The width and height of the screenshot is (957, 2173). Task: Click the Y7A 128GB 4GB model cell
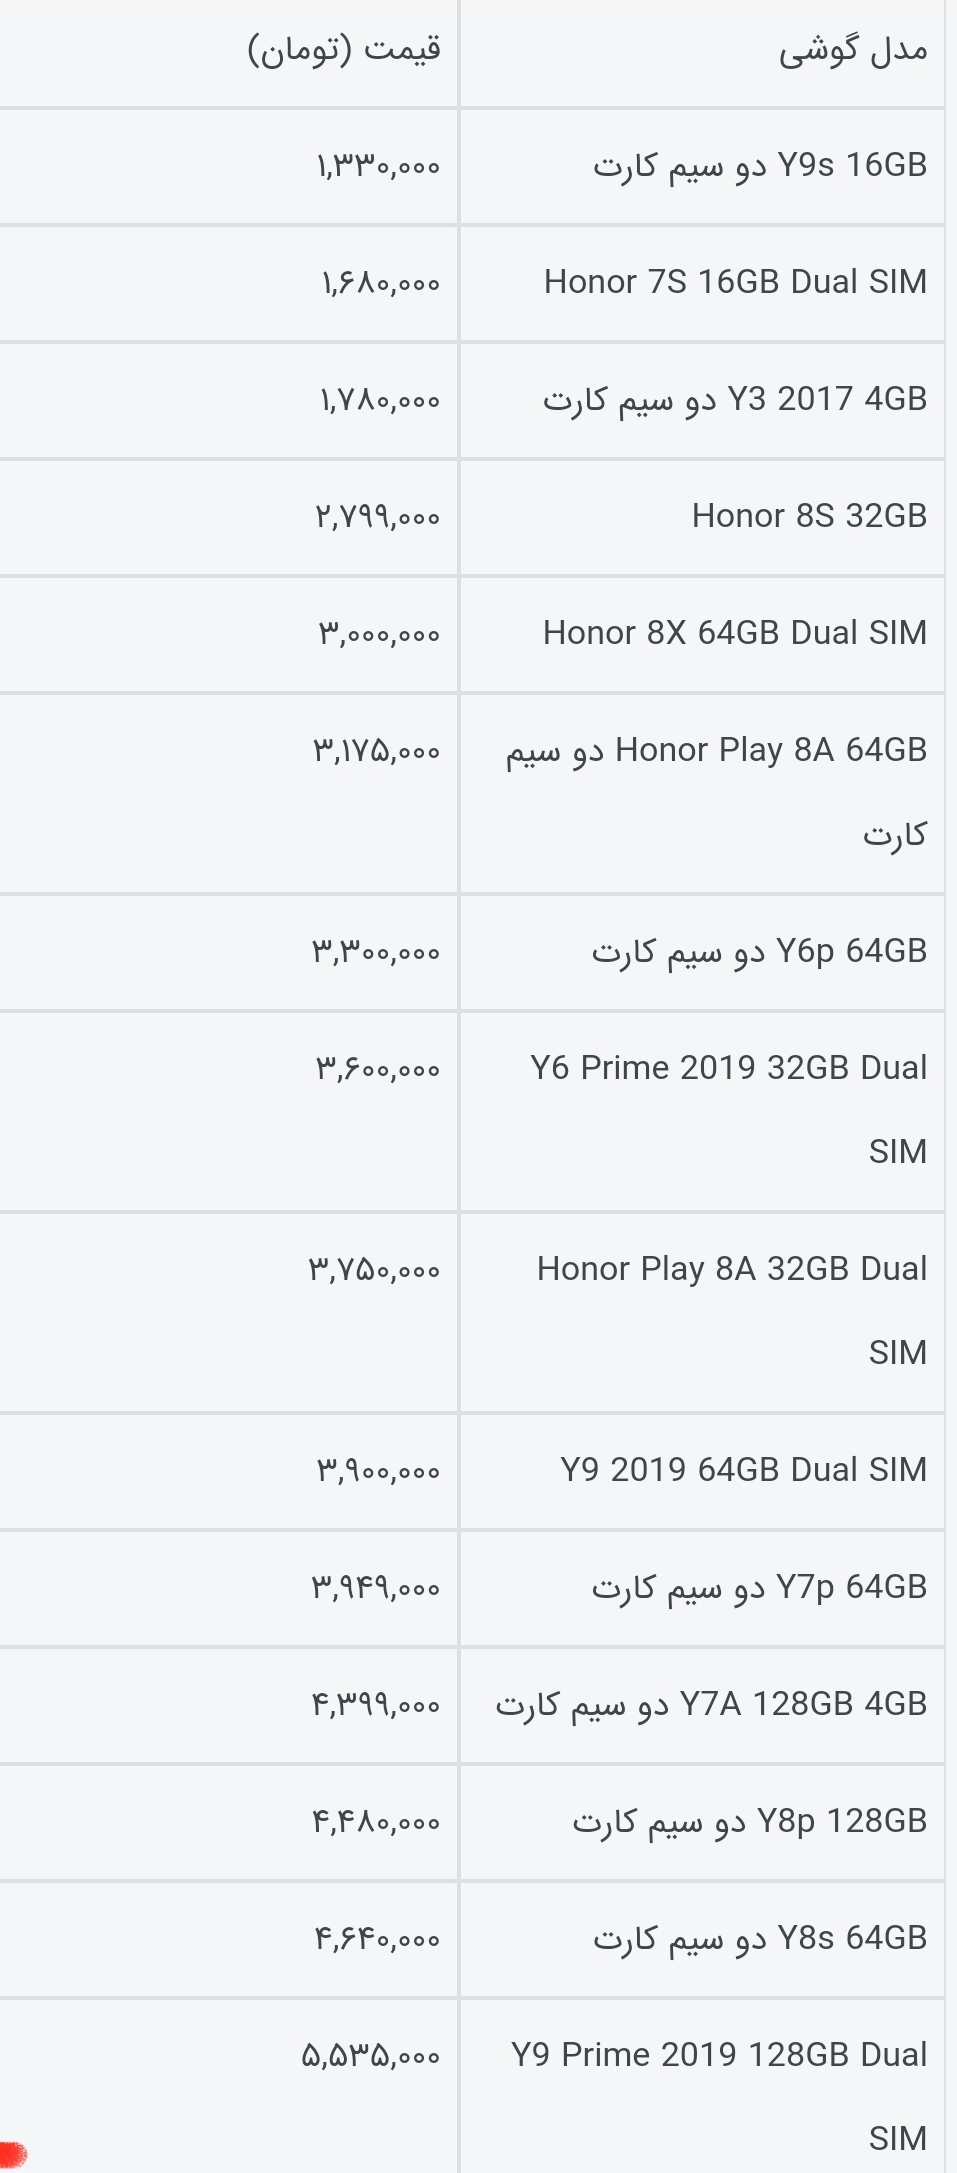pyautogui.click(x=711, y=1704)
